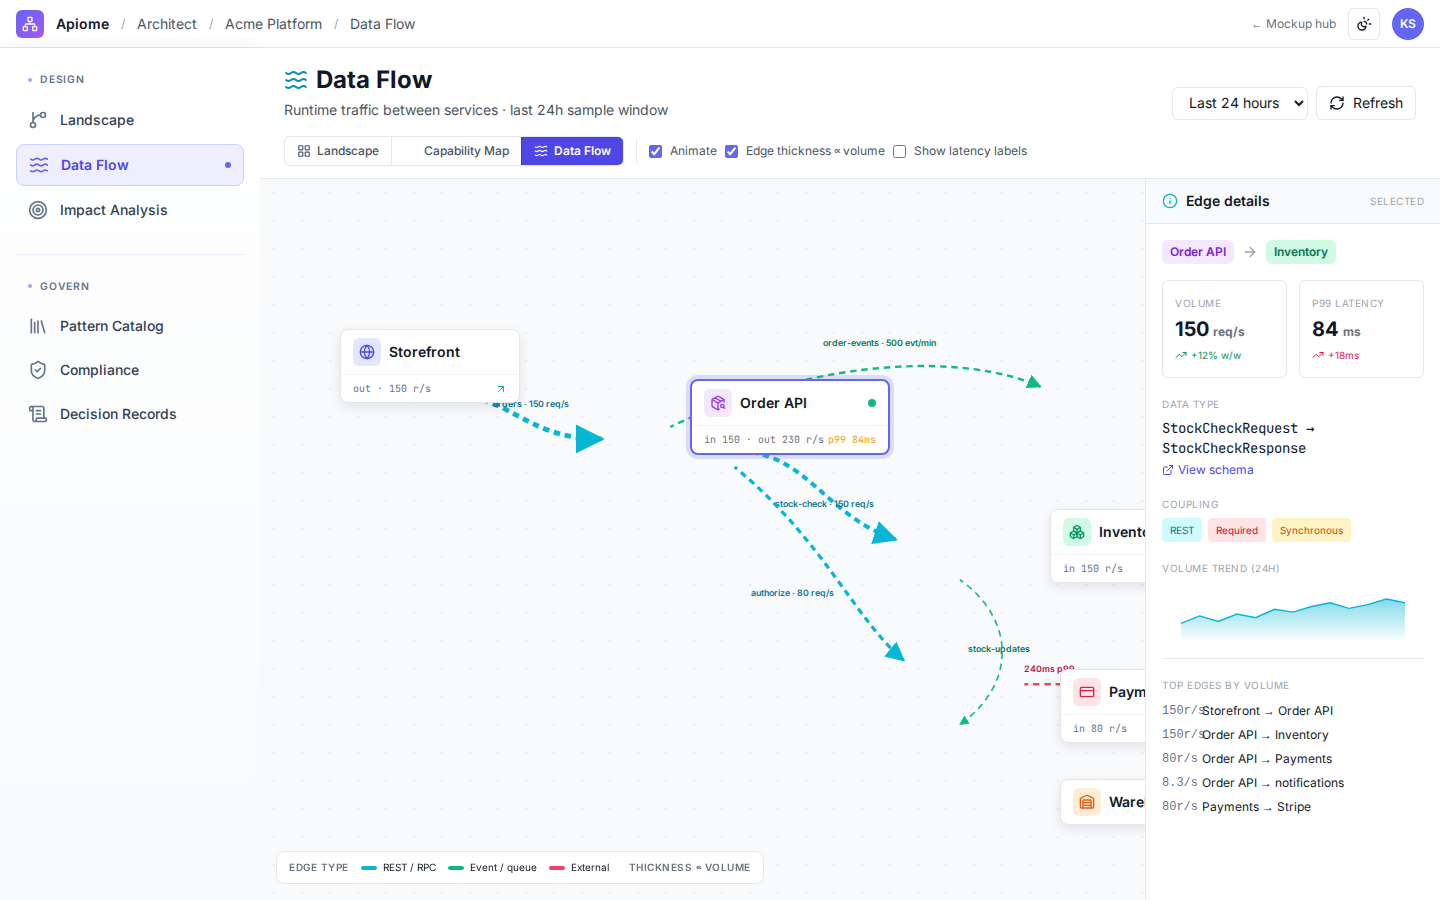This screenshot has height=900, width=1440.
Task: Click the Inventory node green icon
Action: coord(1077,532)
